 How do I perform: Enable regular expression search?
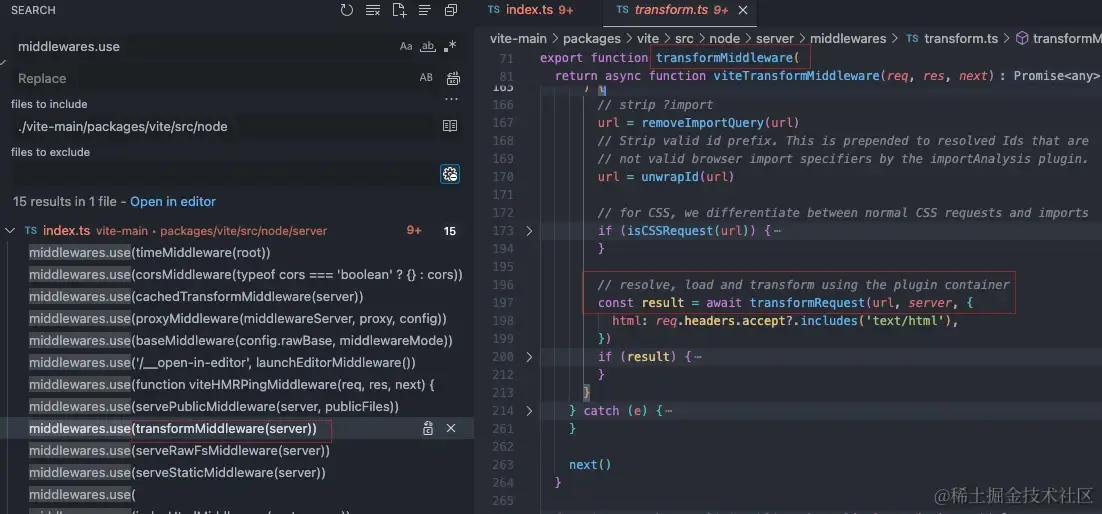pyautogui.click(x=450, y=46)
